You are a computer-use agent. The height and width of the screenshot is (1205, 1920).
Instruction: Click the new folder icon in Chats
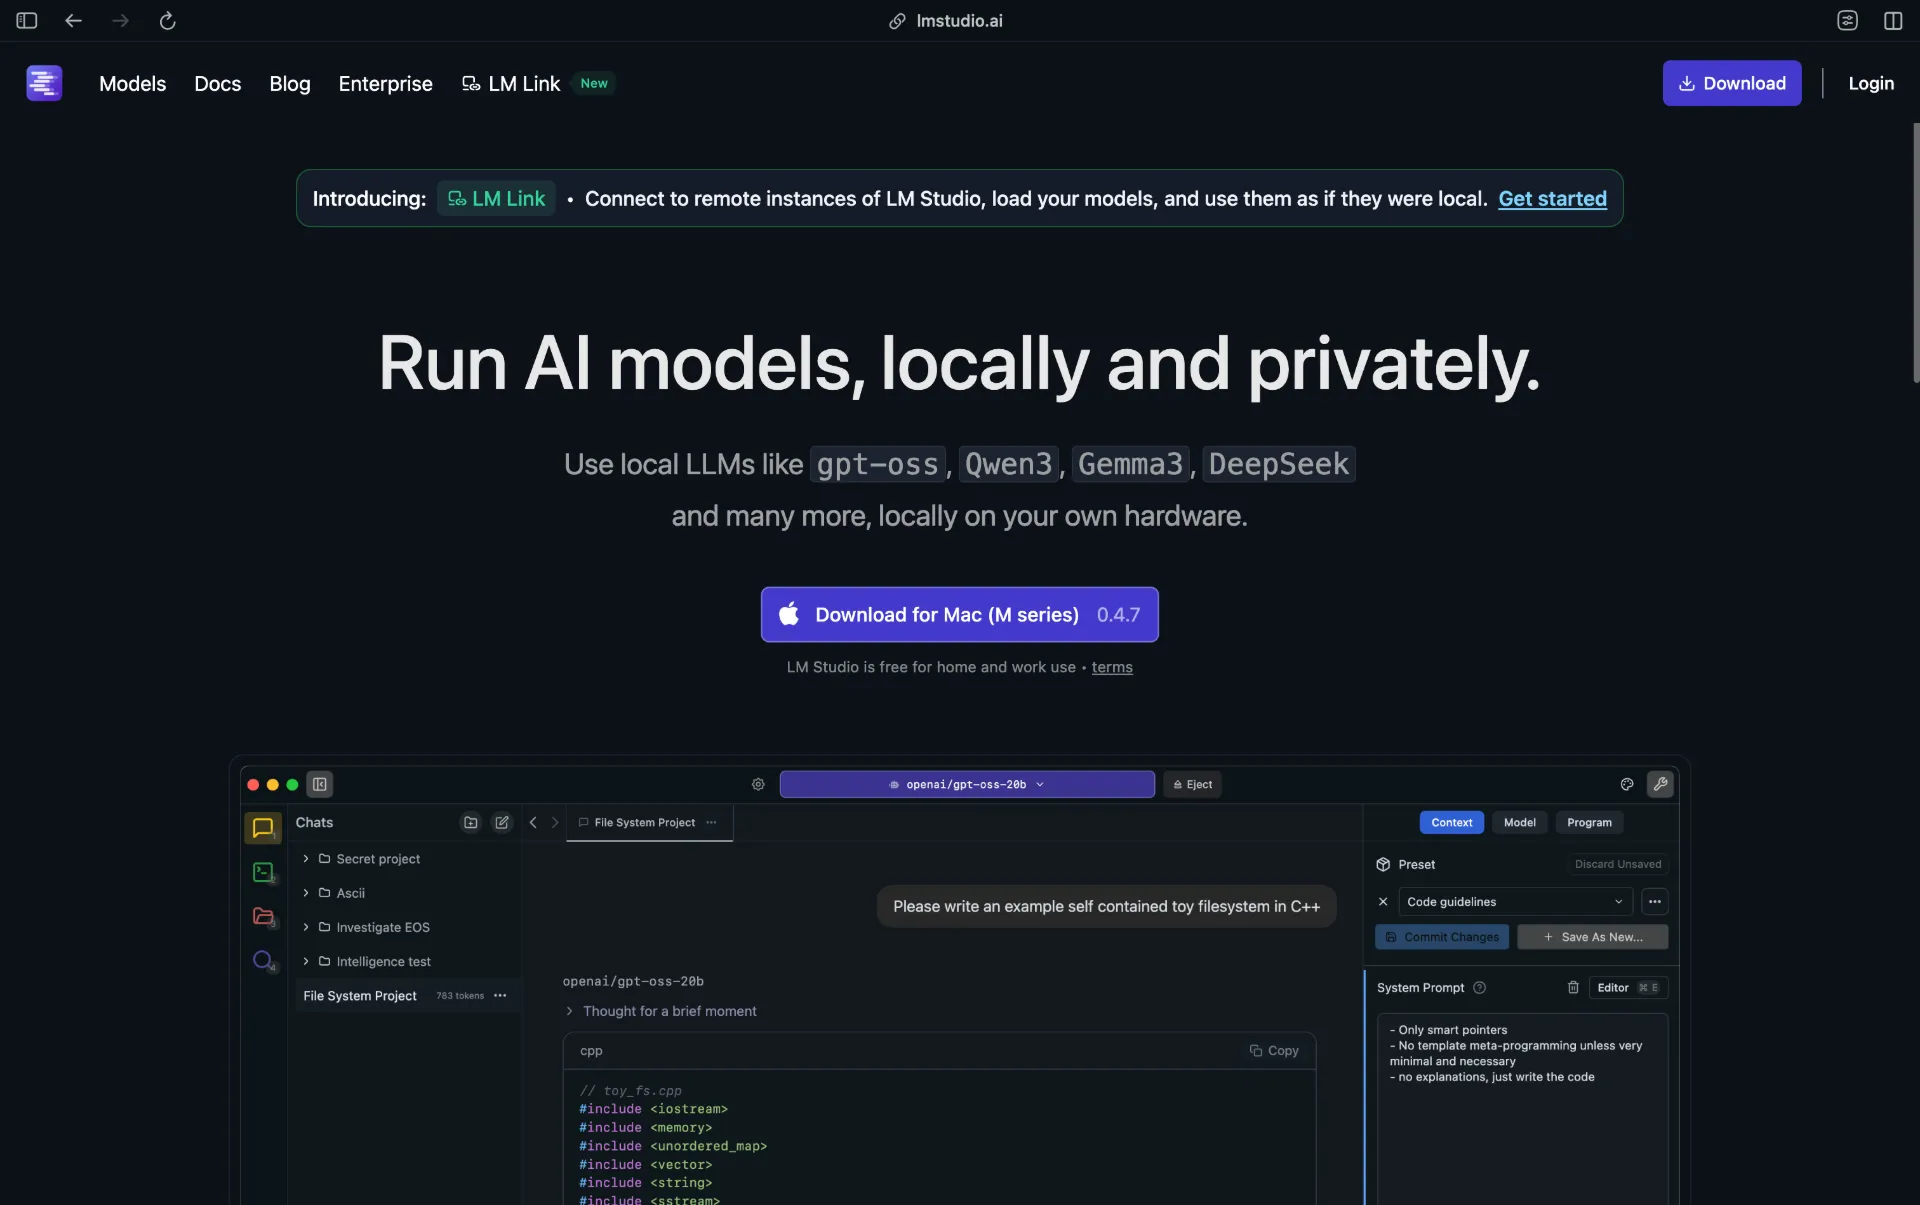click(470, 822)
